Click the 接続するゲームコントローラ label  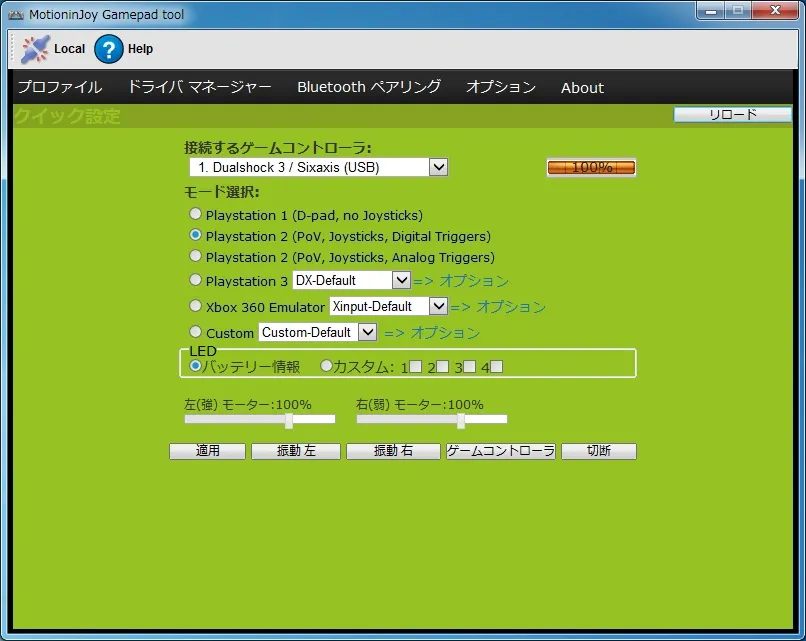click(278, 148)
